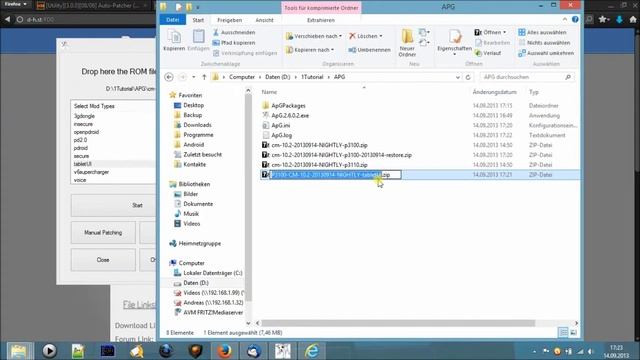The image size is (640, 360).
Task: Click Manual Patching in Auto-Patcher window
Action: click(103, 233)
